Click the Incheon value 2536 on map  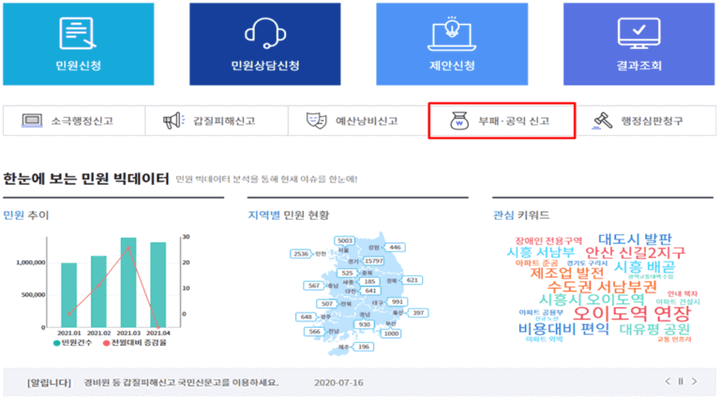(x=301, y=254)
